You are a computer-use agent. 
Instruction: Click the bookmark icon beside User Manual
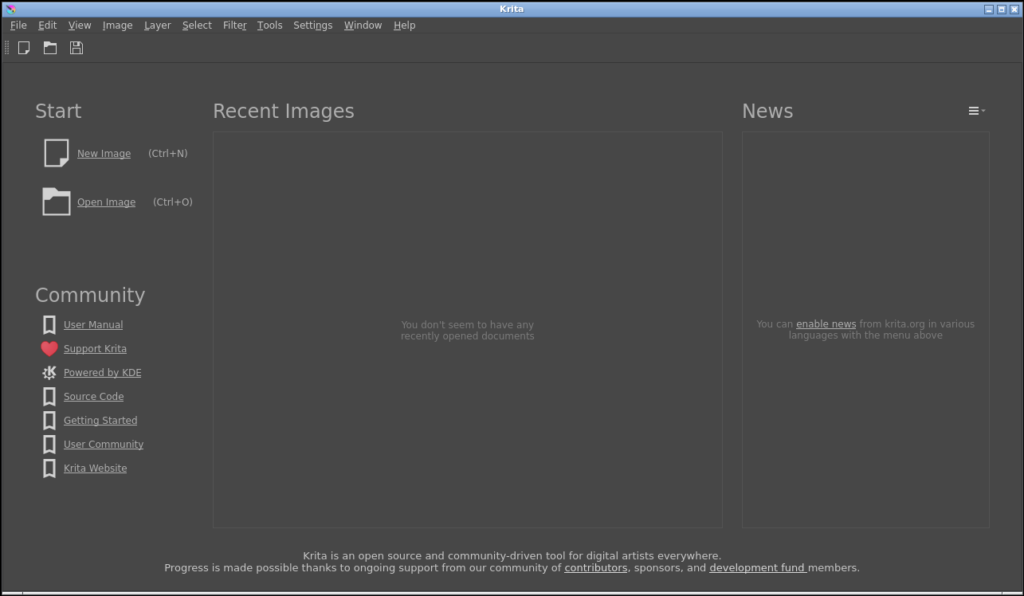click(50, 324)
